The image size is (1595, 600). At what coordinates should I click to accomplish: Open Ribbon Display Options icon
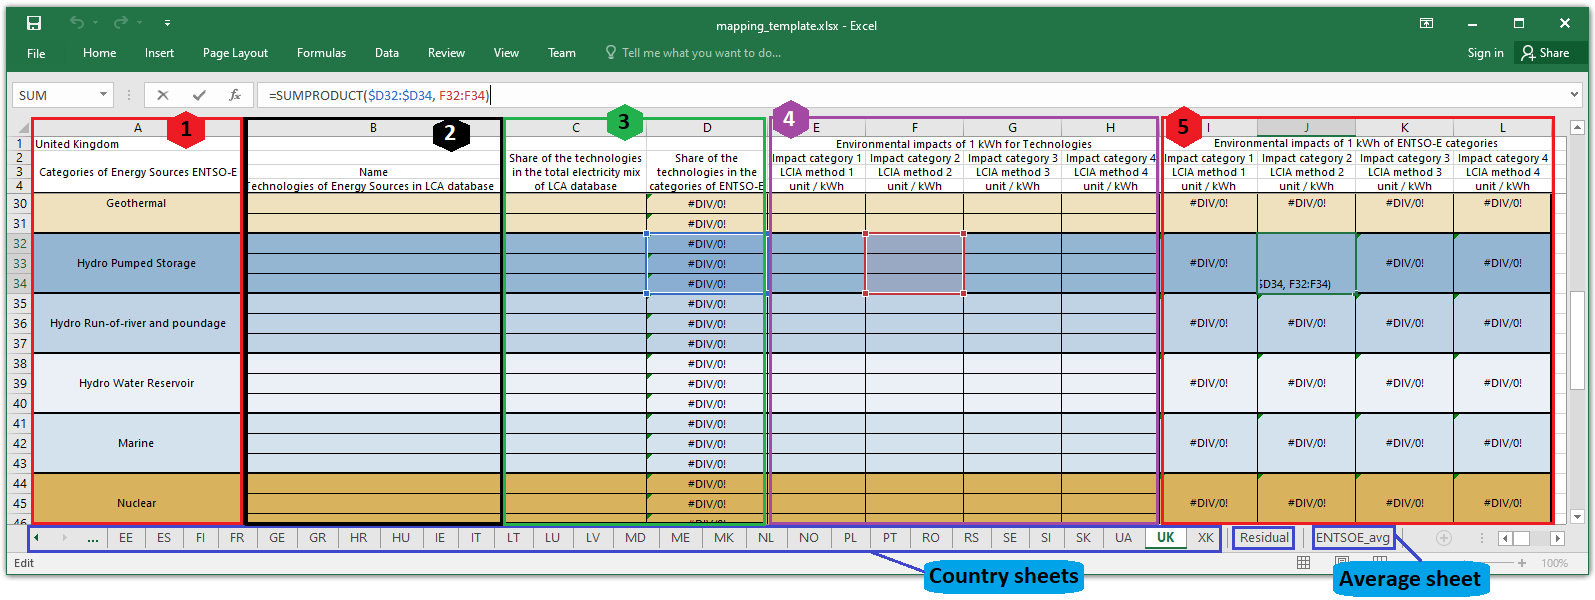1427,23
